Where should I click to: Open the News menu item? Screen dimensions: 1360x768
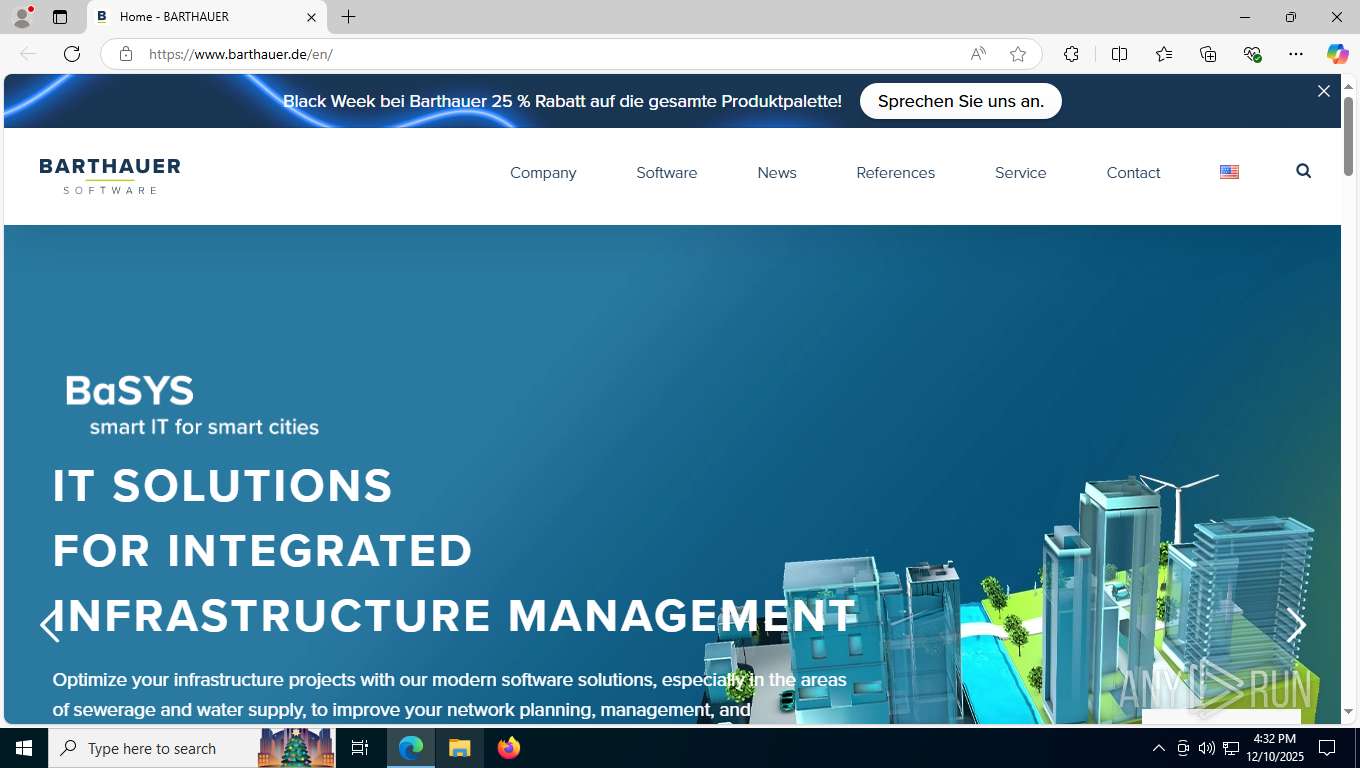(x=777, y=173)
